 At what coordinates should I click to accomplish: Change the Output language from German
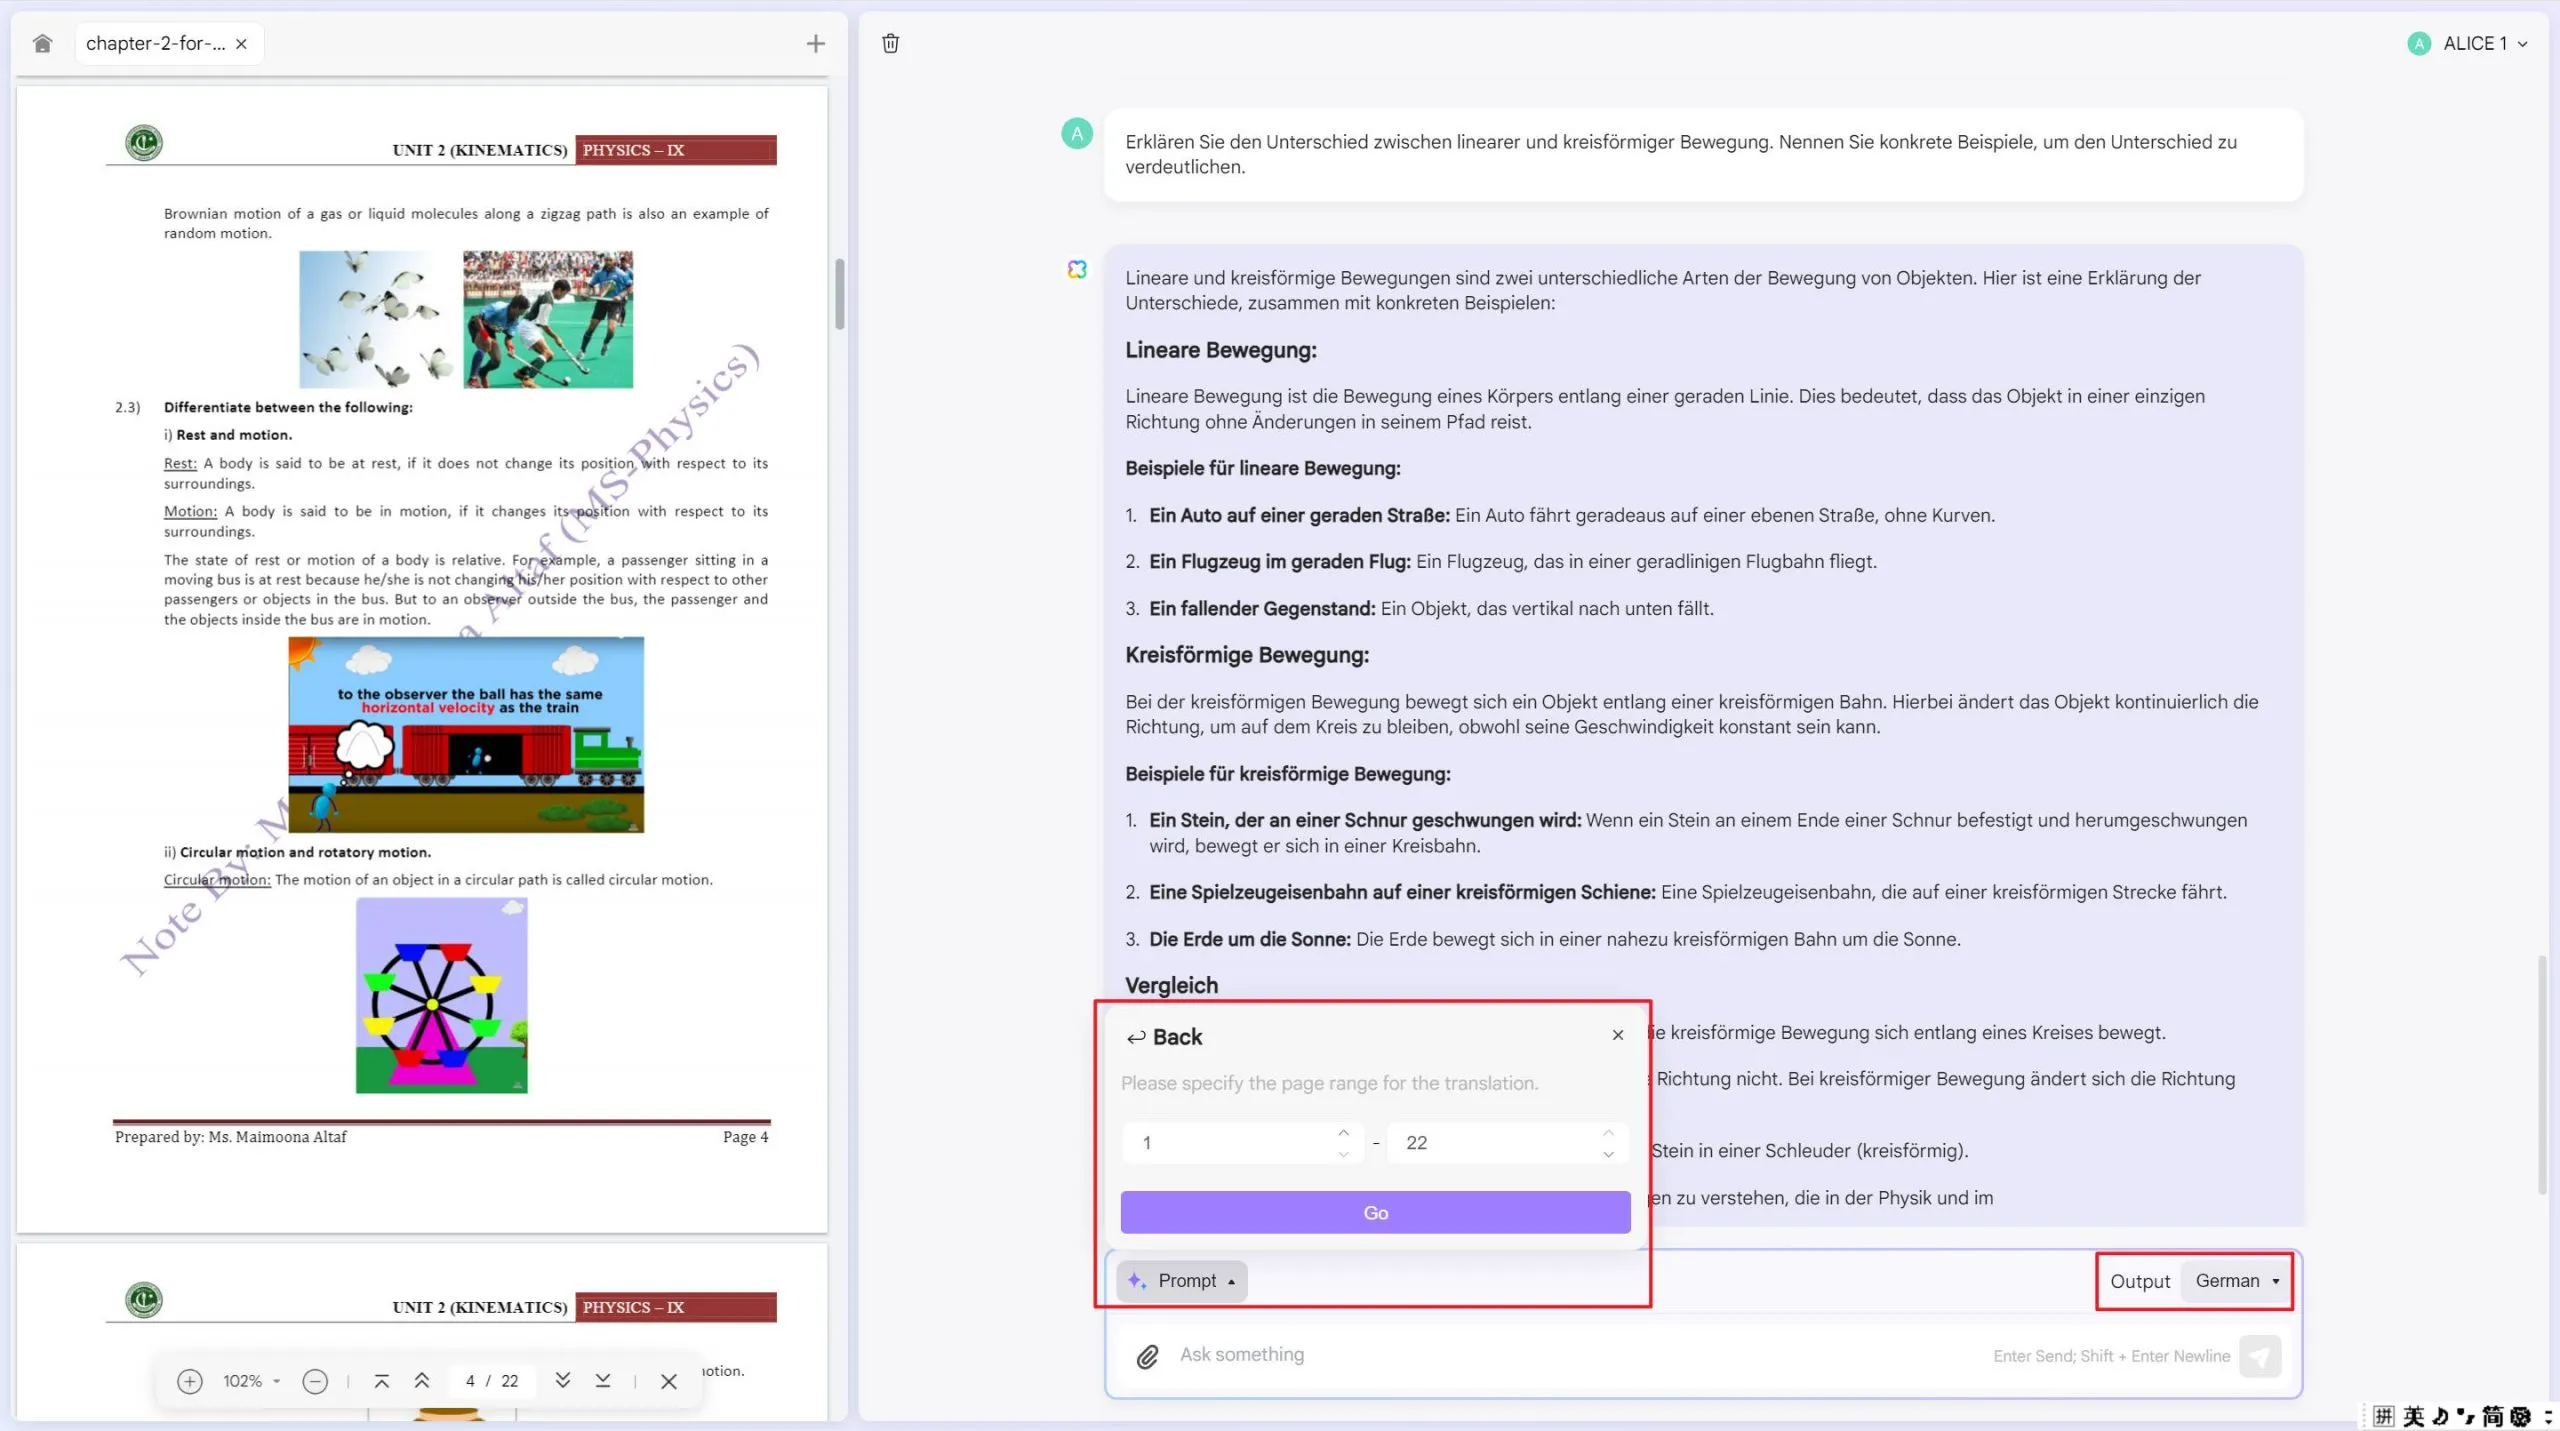2237,1280
